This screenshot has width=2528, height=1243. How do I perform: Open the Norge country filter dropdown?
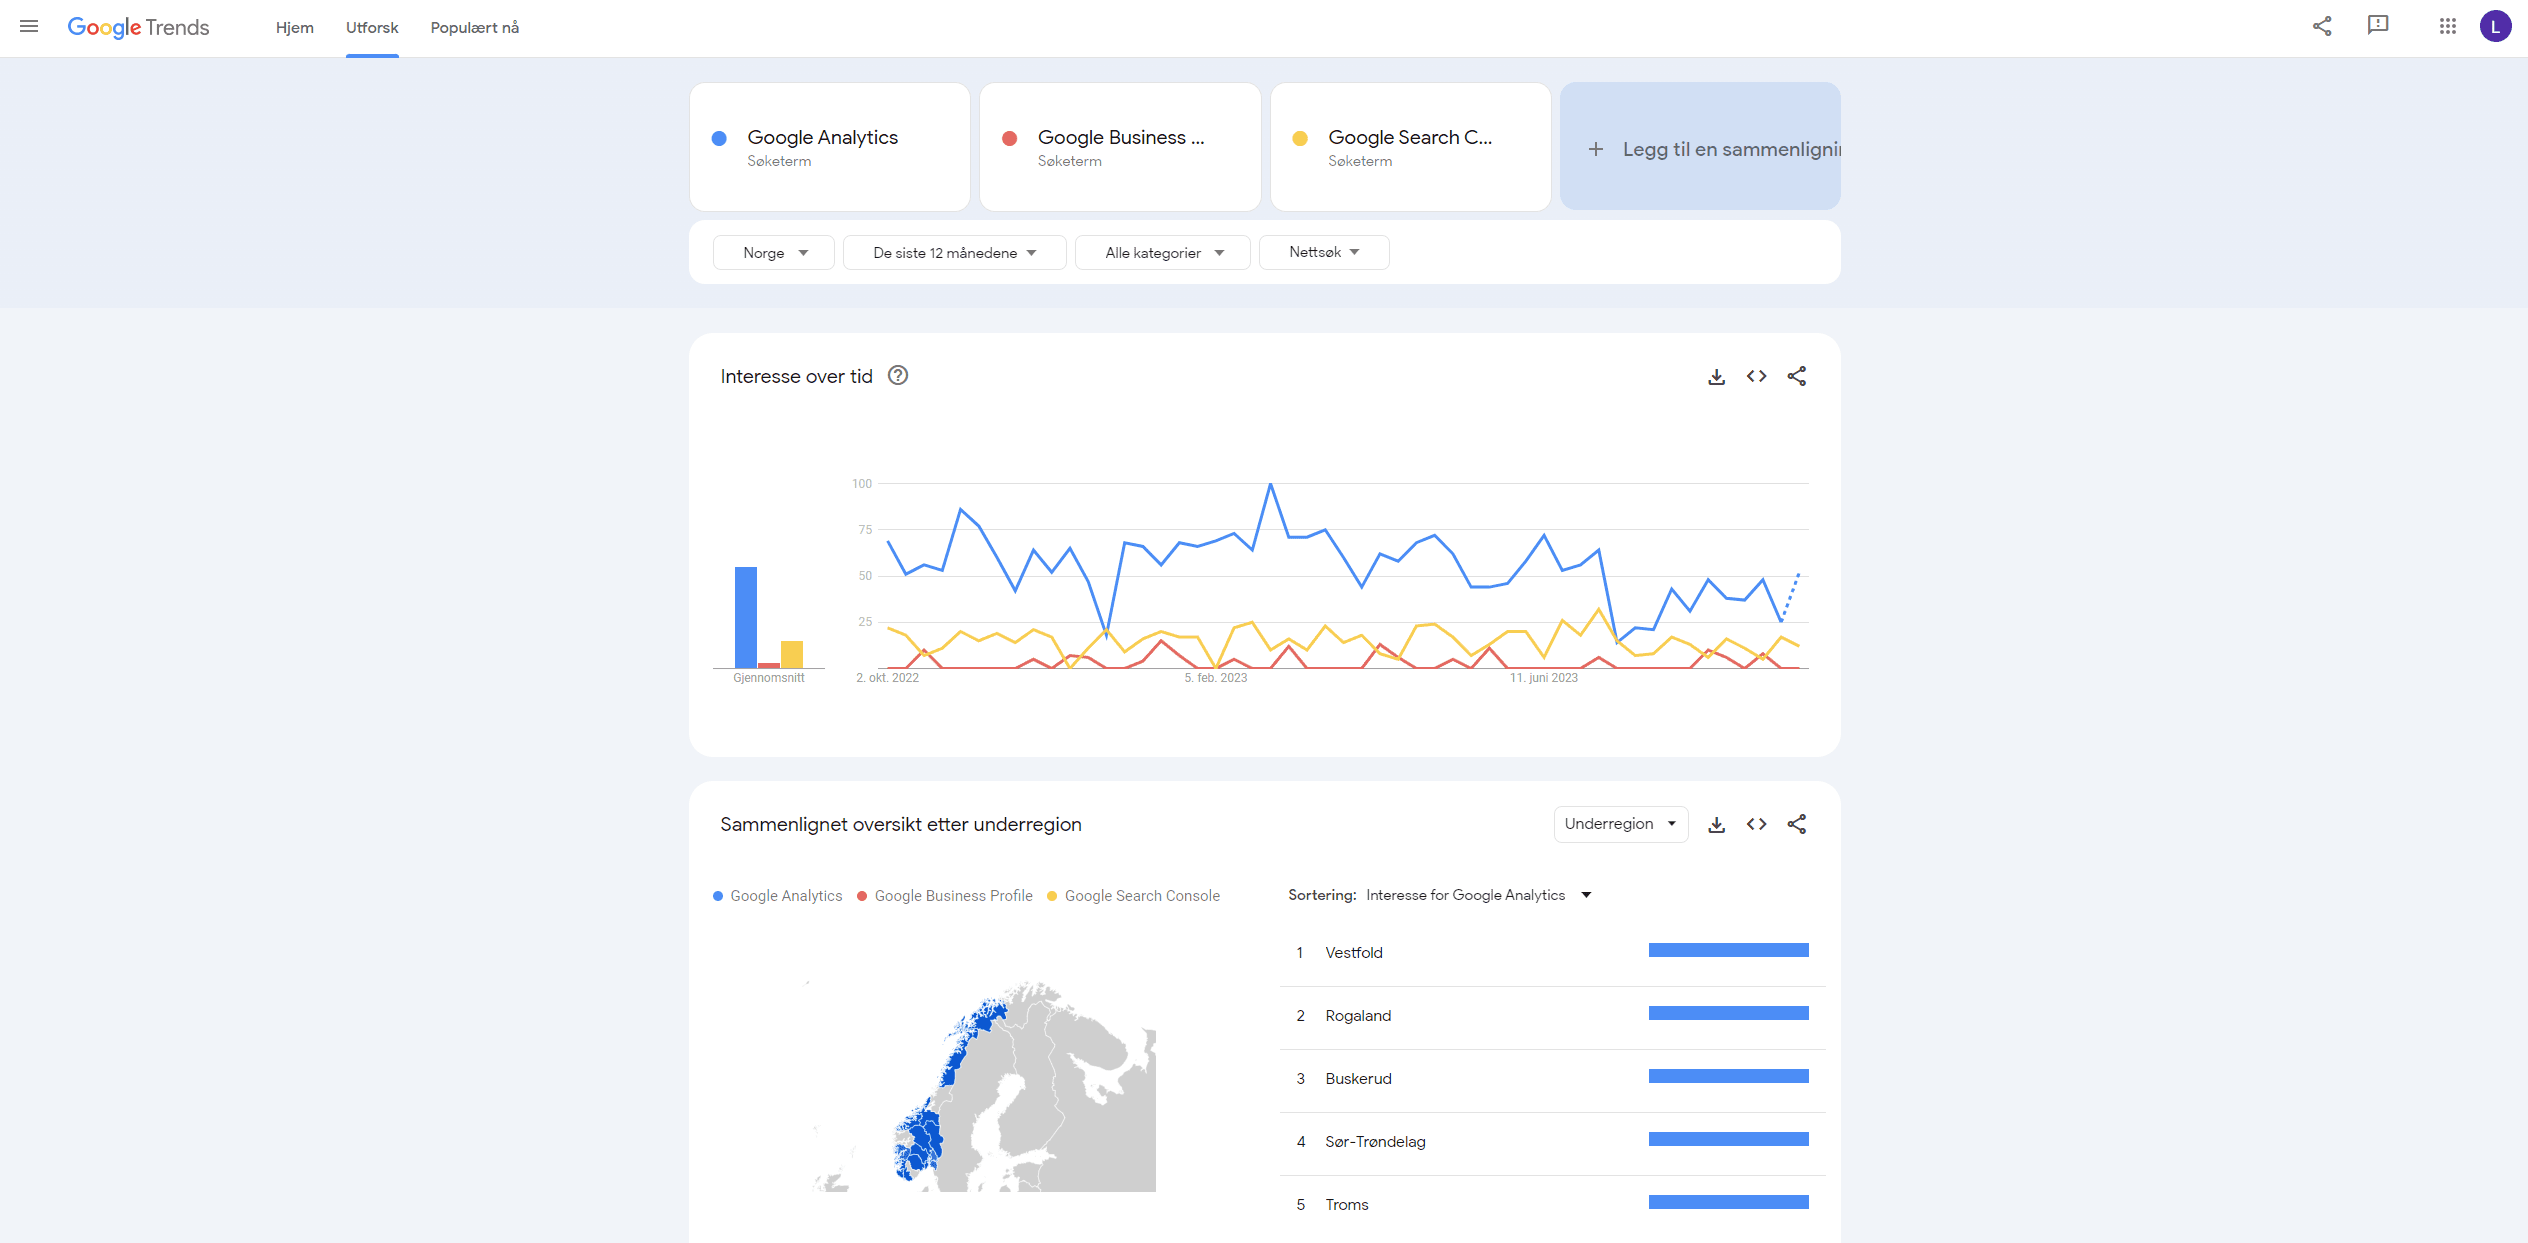pos(772,252)
